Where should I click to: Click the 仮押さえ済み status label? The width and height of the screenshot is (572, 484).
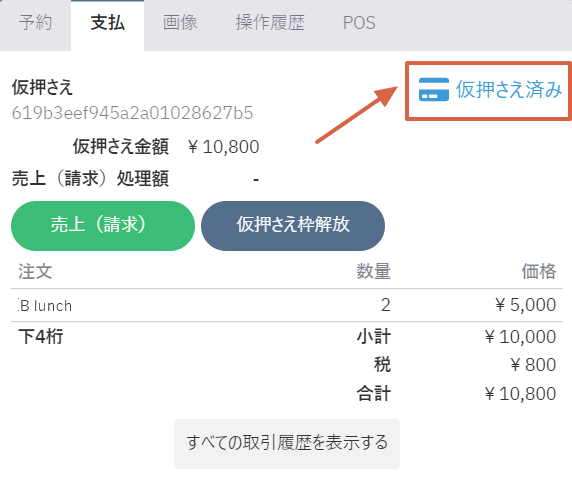click(x=509, y=89)
